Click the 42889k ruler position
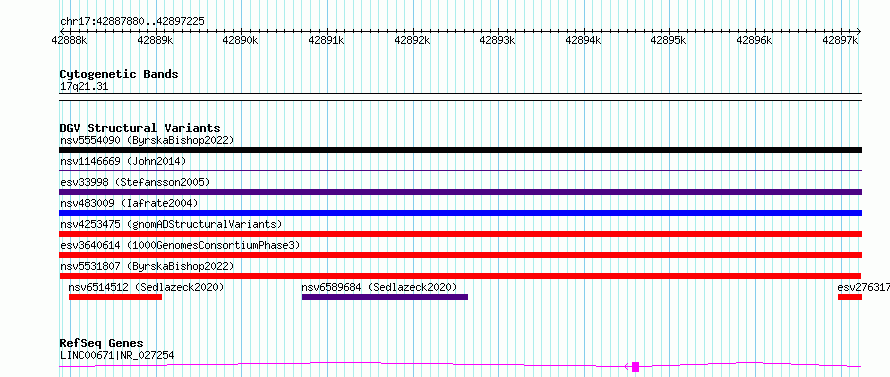Image resolution: width=890 pixels, height=377 pixels. point(155,40)
